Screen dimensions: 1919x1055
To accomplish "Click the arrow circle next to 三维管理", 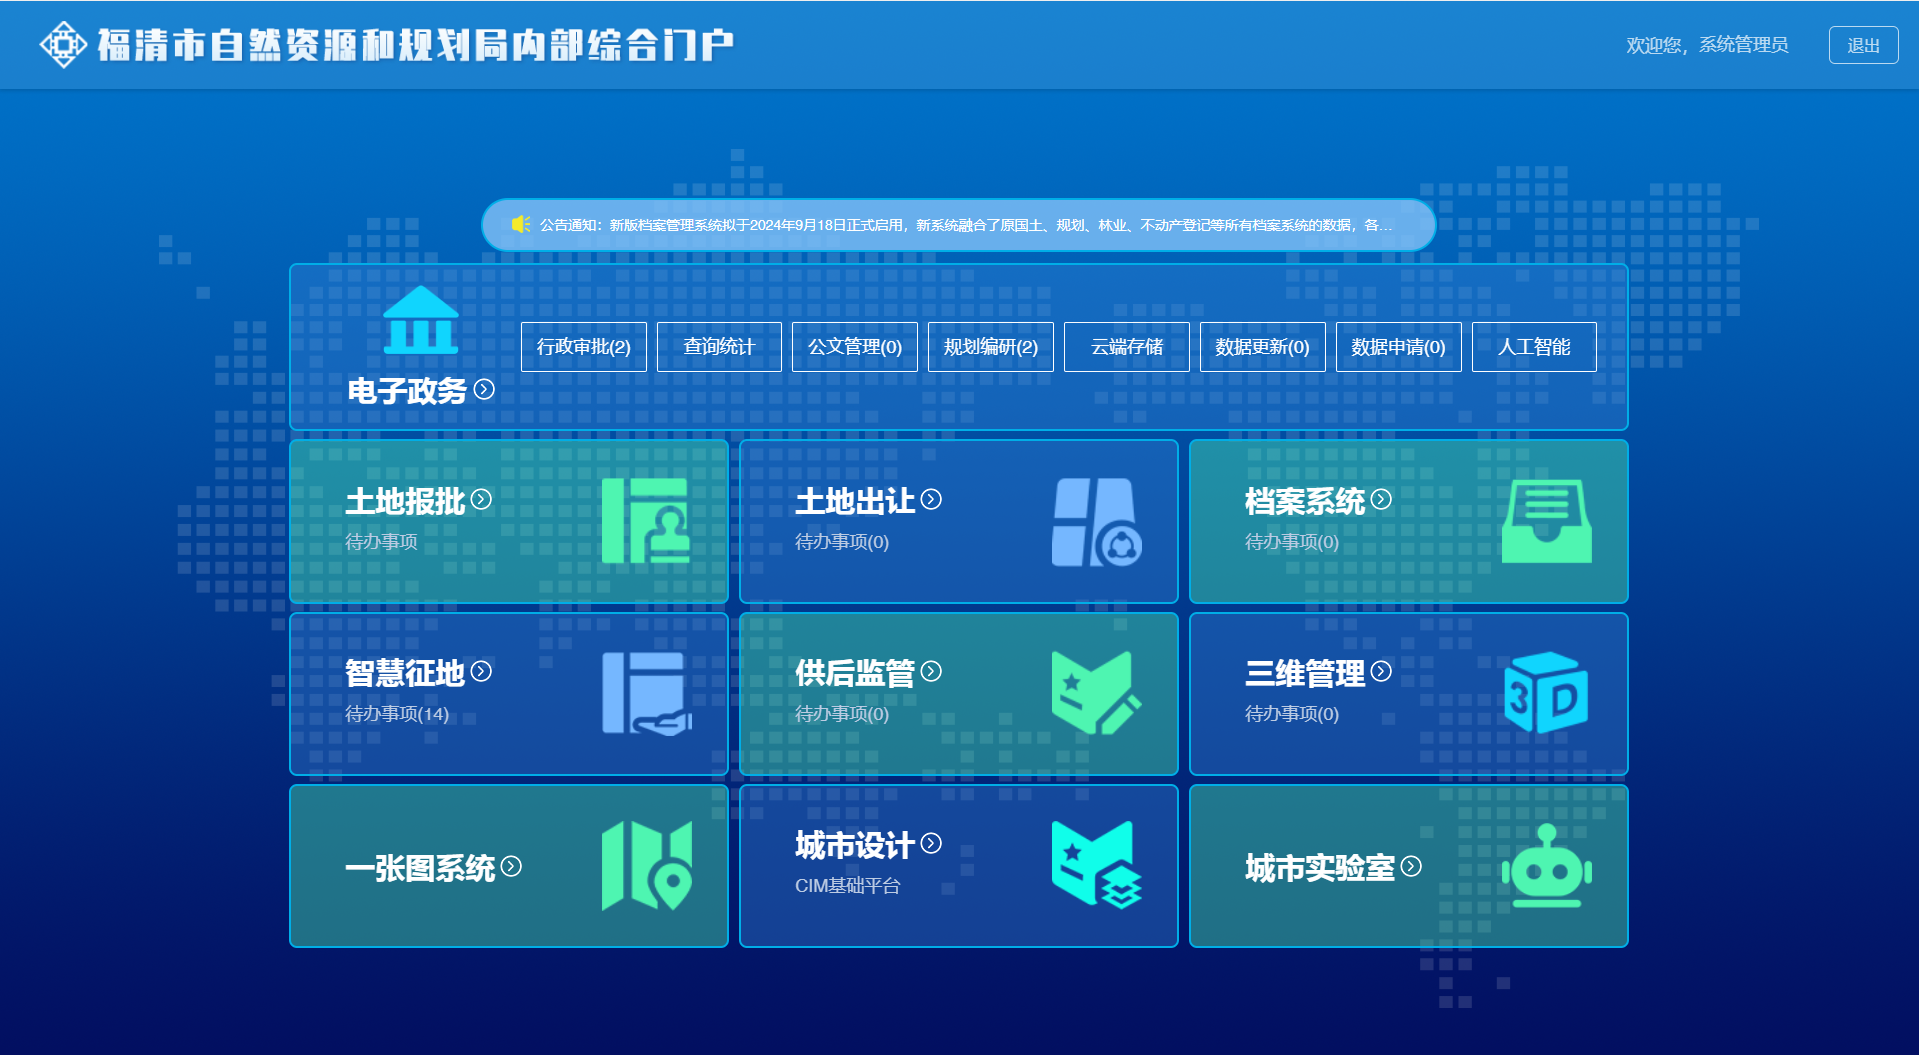I will tap(1381, 671).
